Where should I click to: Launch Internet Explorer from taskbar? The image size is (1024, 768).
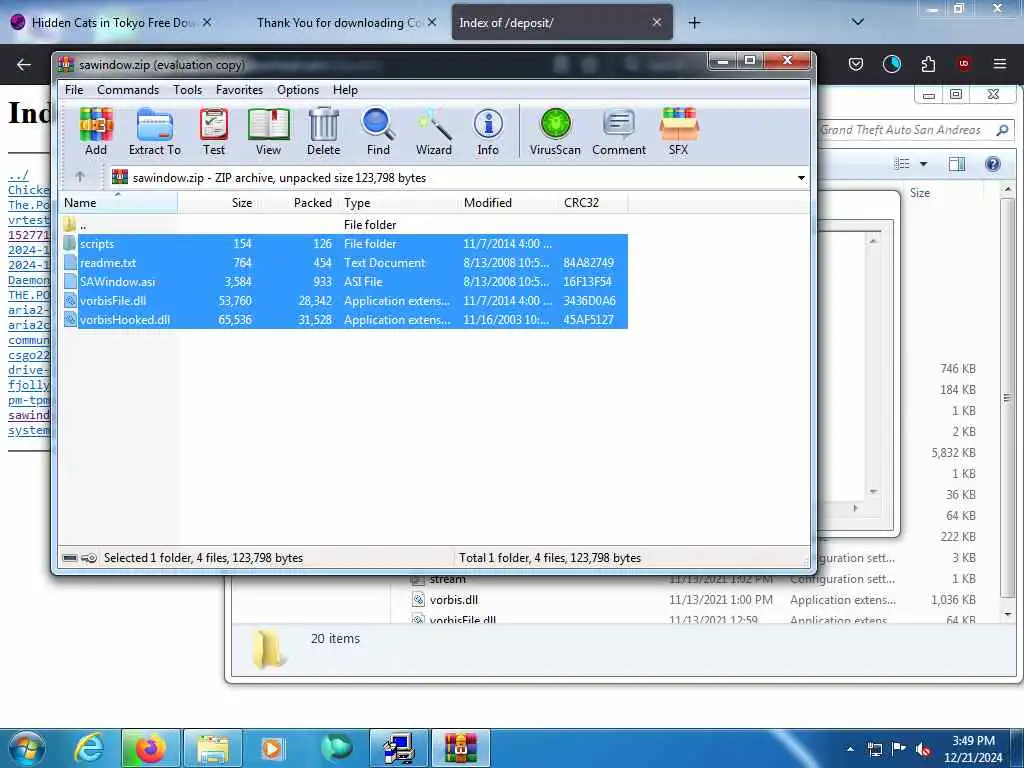point(89,748)
